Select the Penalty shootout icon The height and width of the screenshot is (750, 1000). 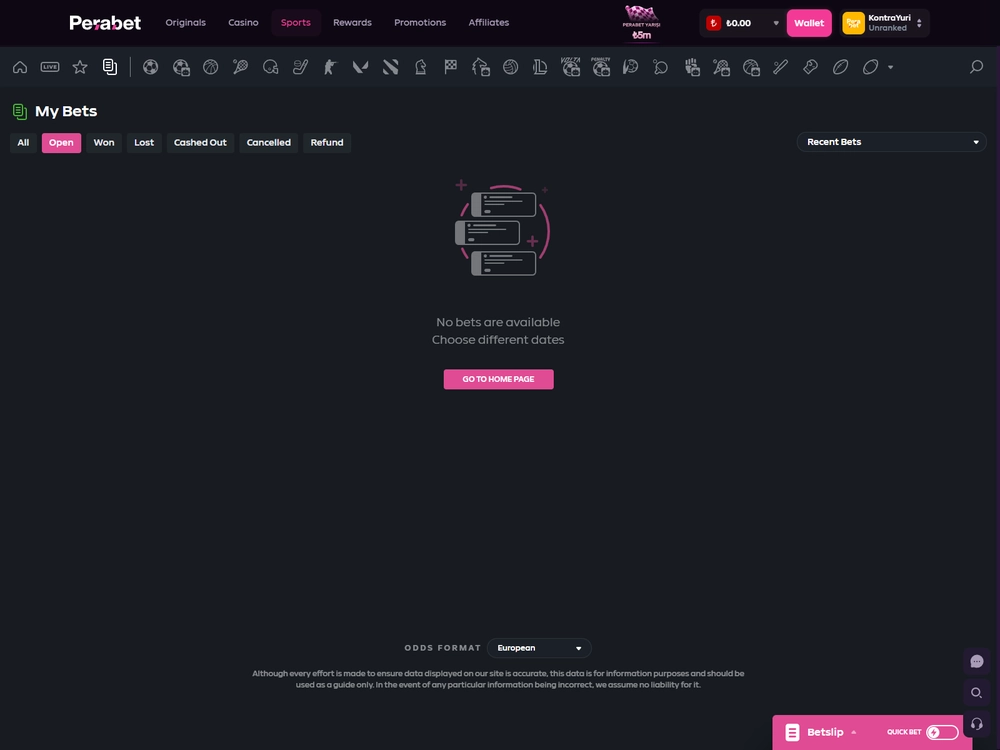601,66
